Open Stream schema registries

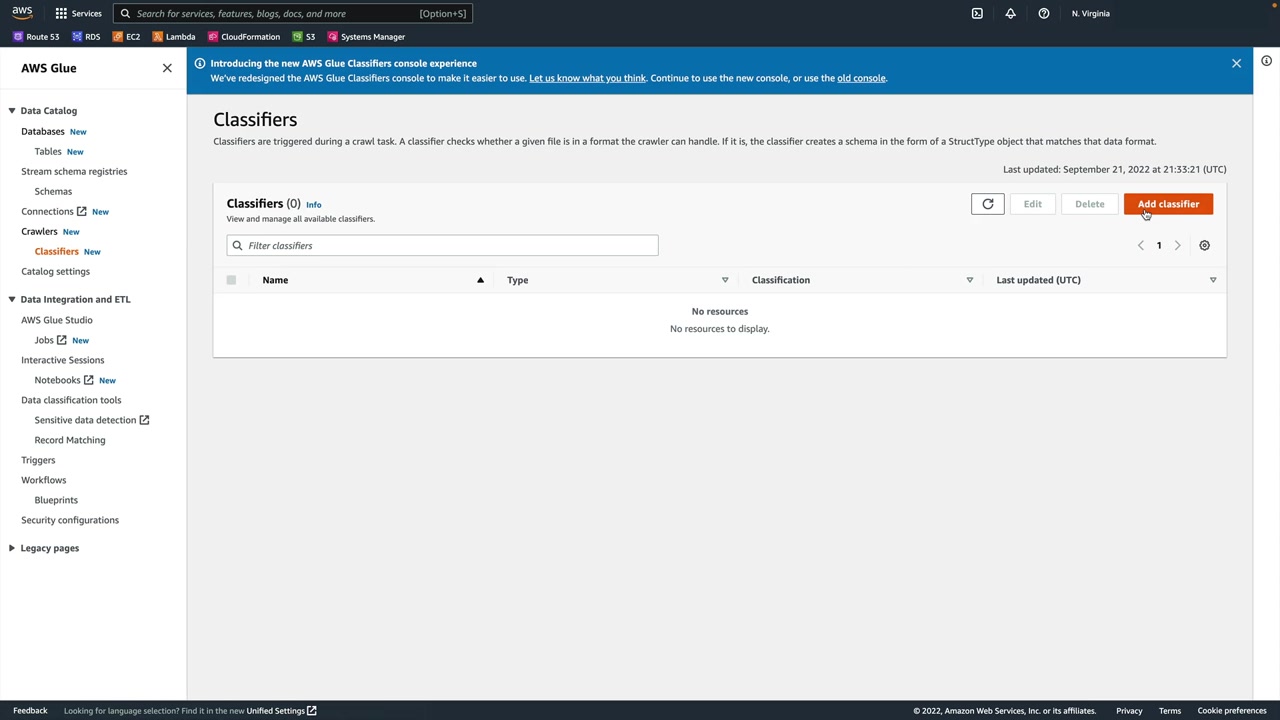[74, 171]
